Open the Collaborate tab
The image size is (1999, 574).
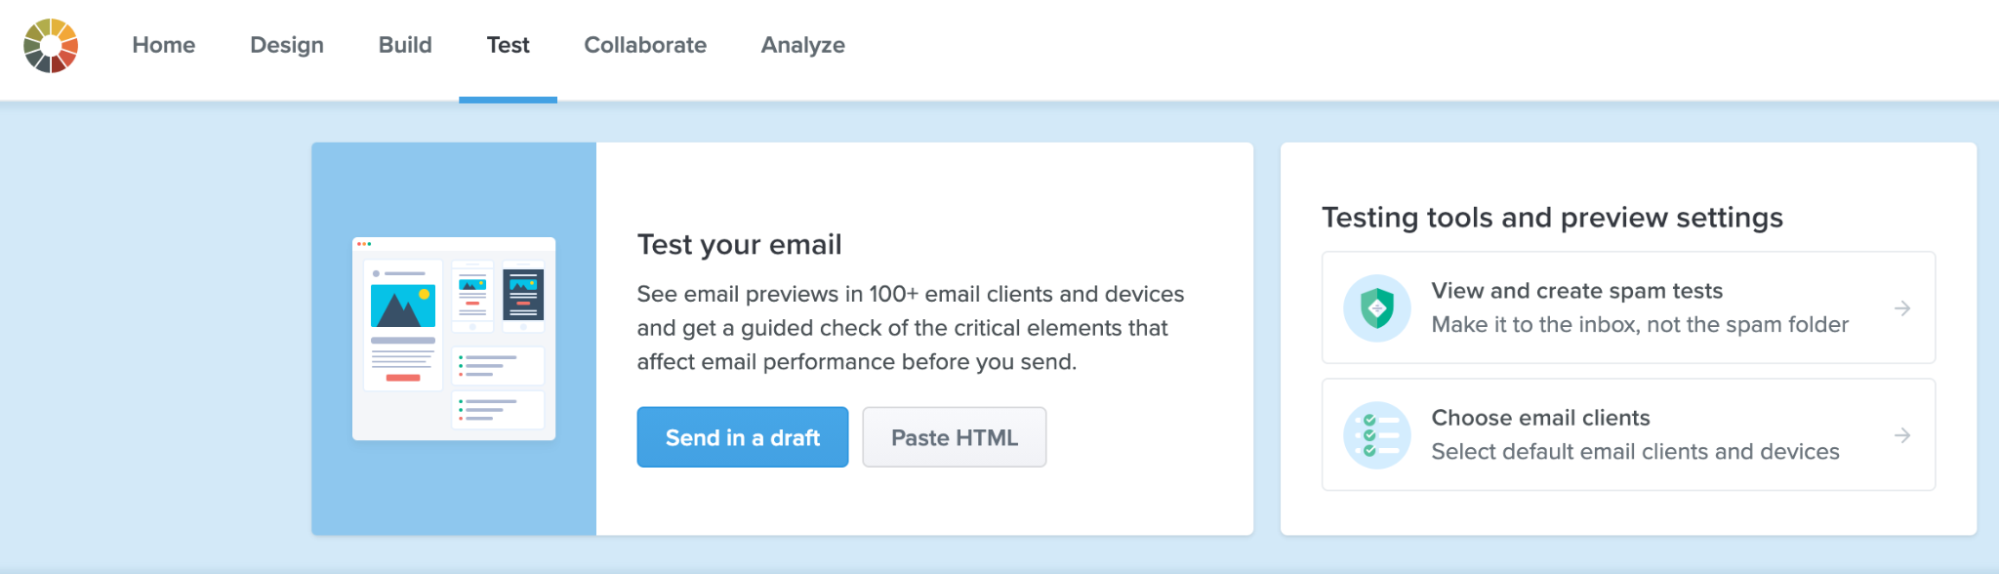[645, 45]
